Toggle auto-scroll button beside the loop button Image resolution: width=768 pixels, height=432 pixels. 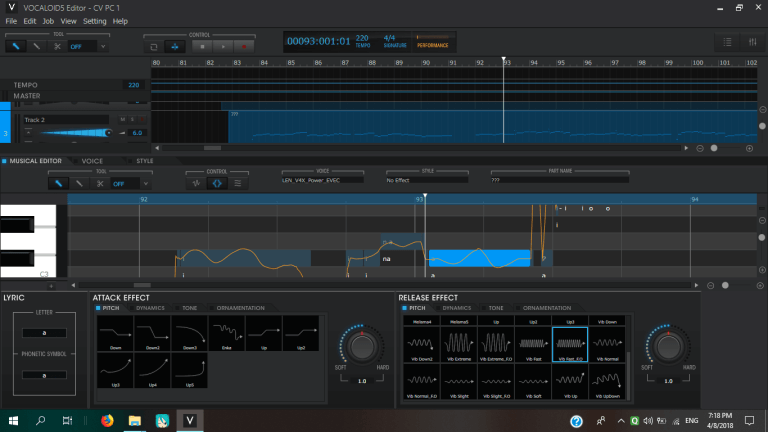click(x=174, y=47)
